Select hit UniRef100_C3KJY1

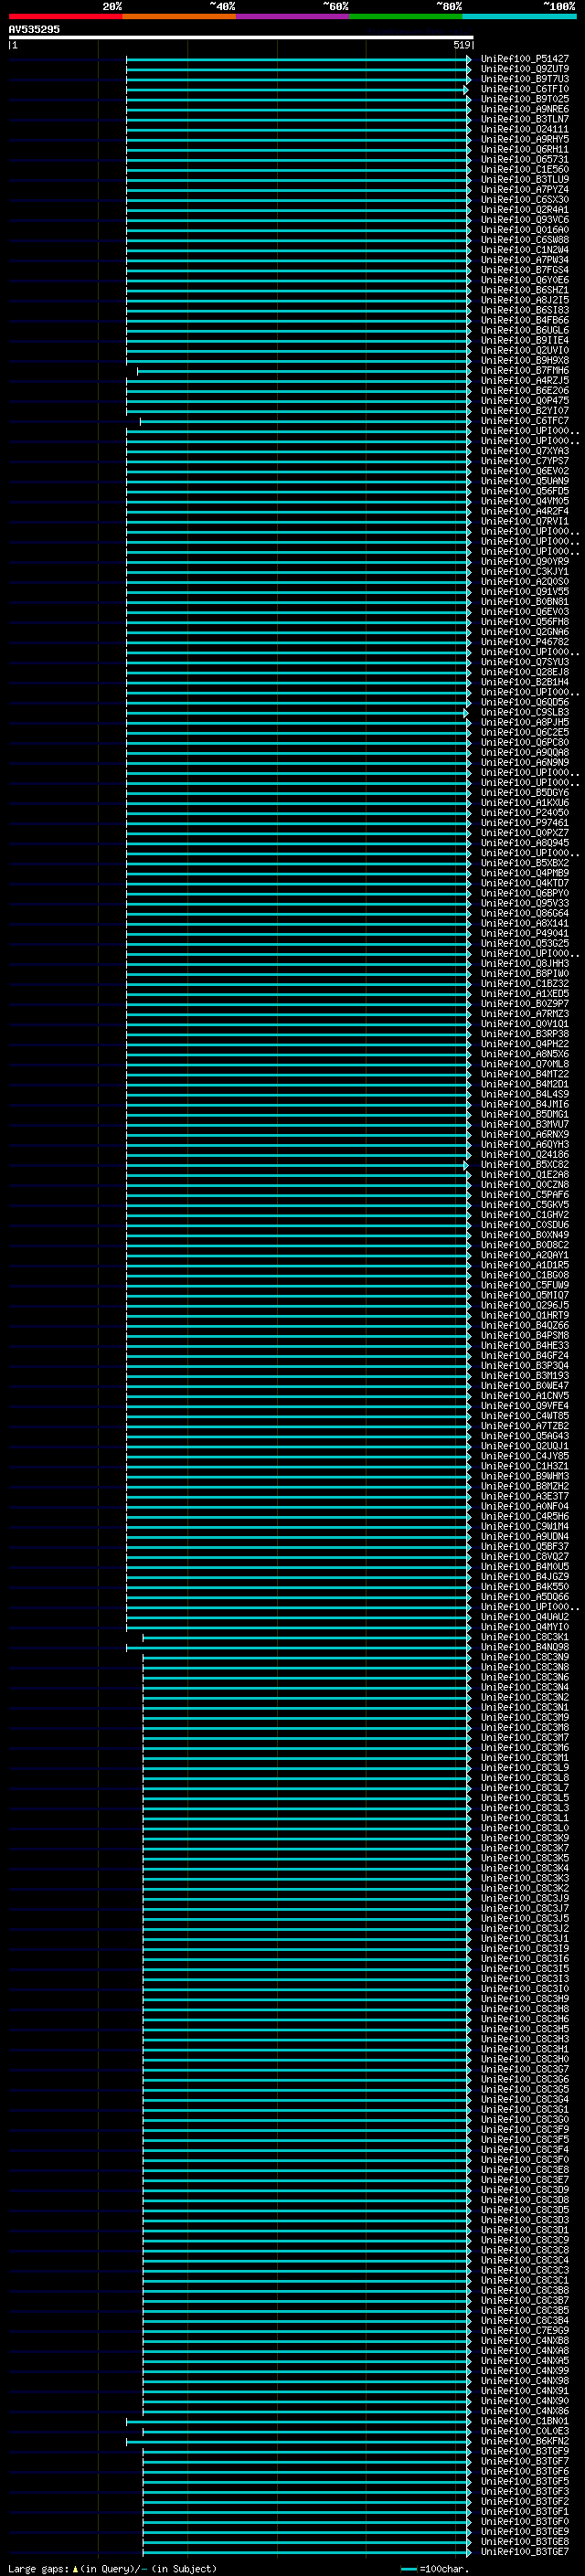tap(524, 572)
